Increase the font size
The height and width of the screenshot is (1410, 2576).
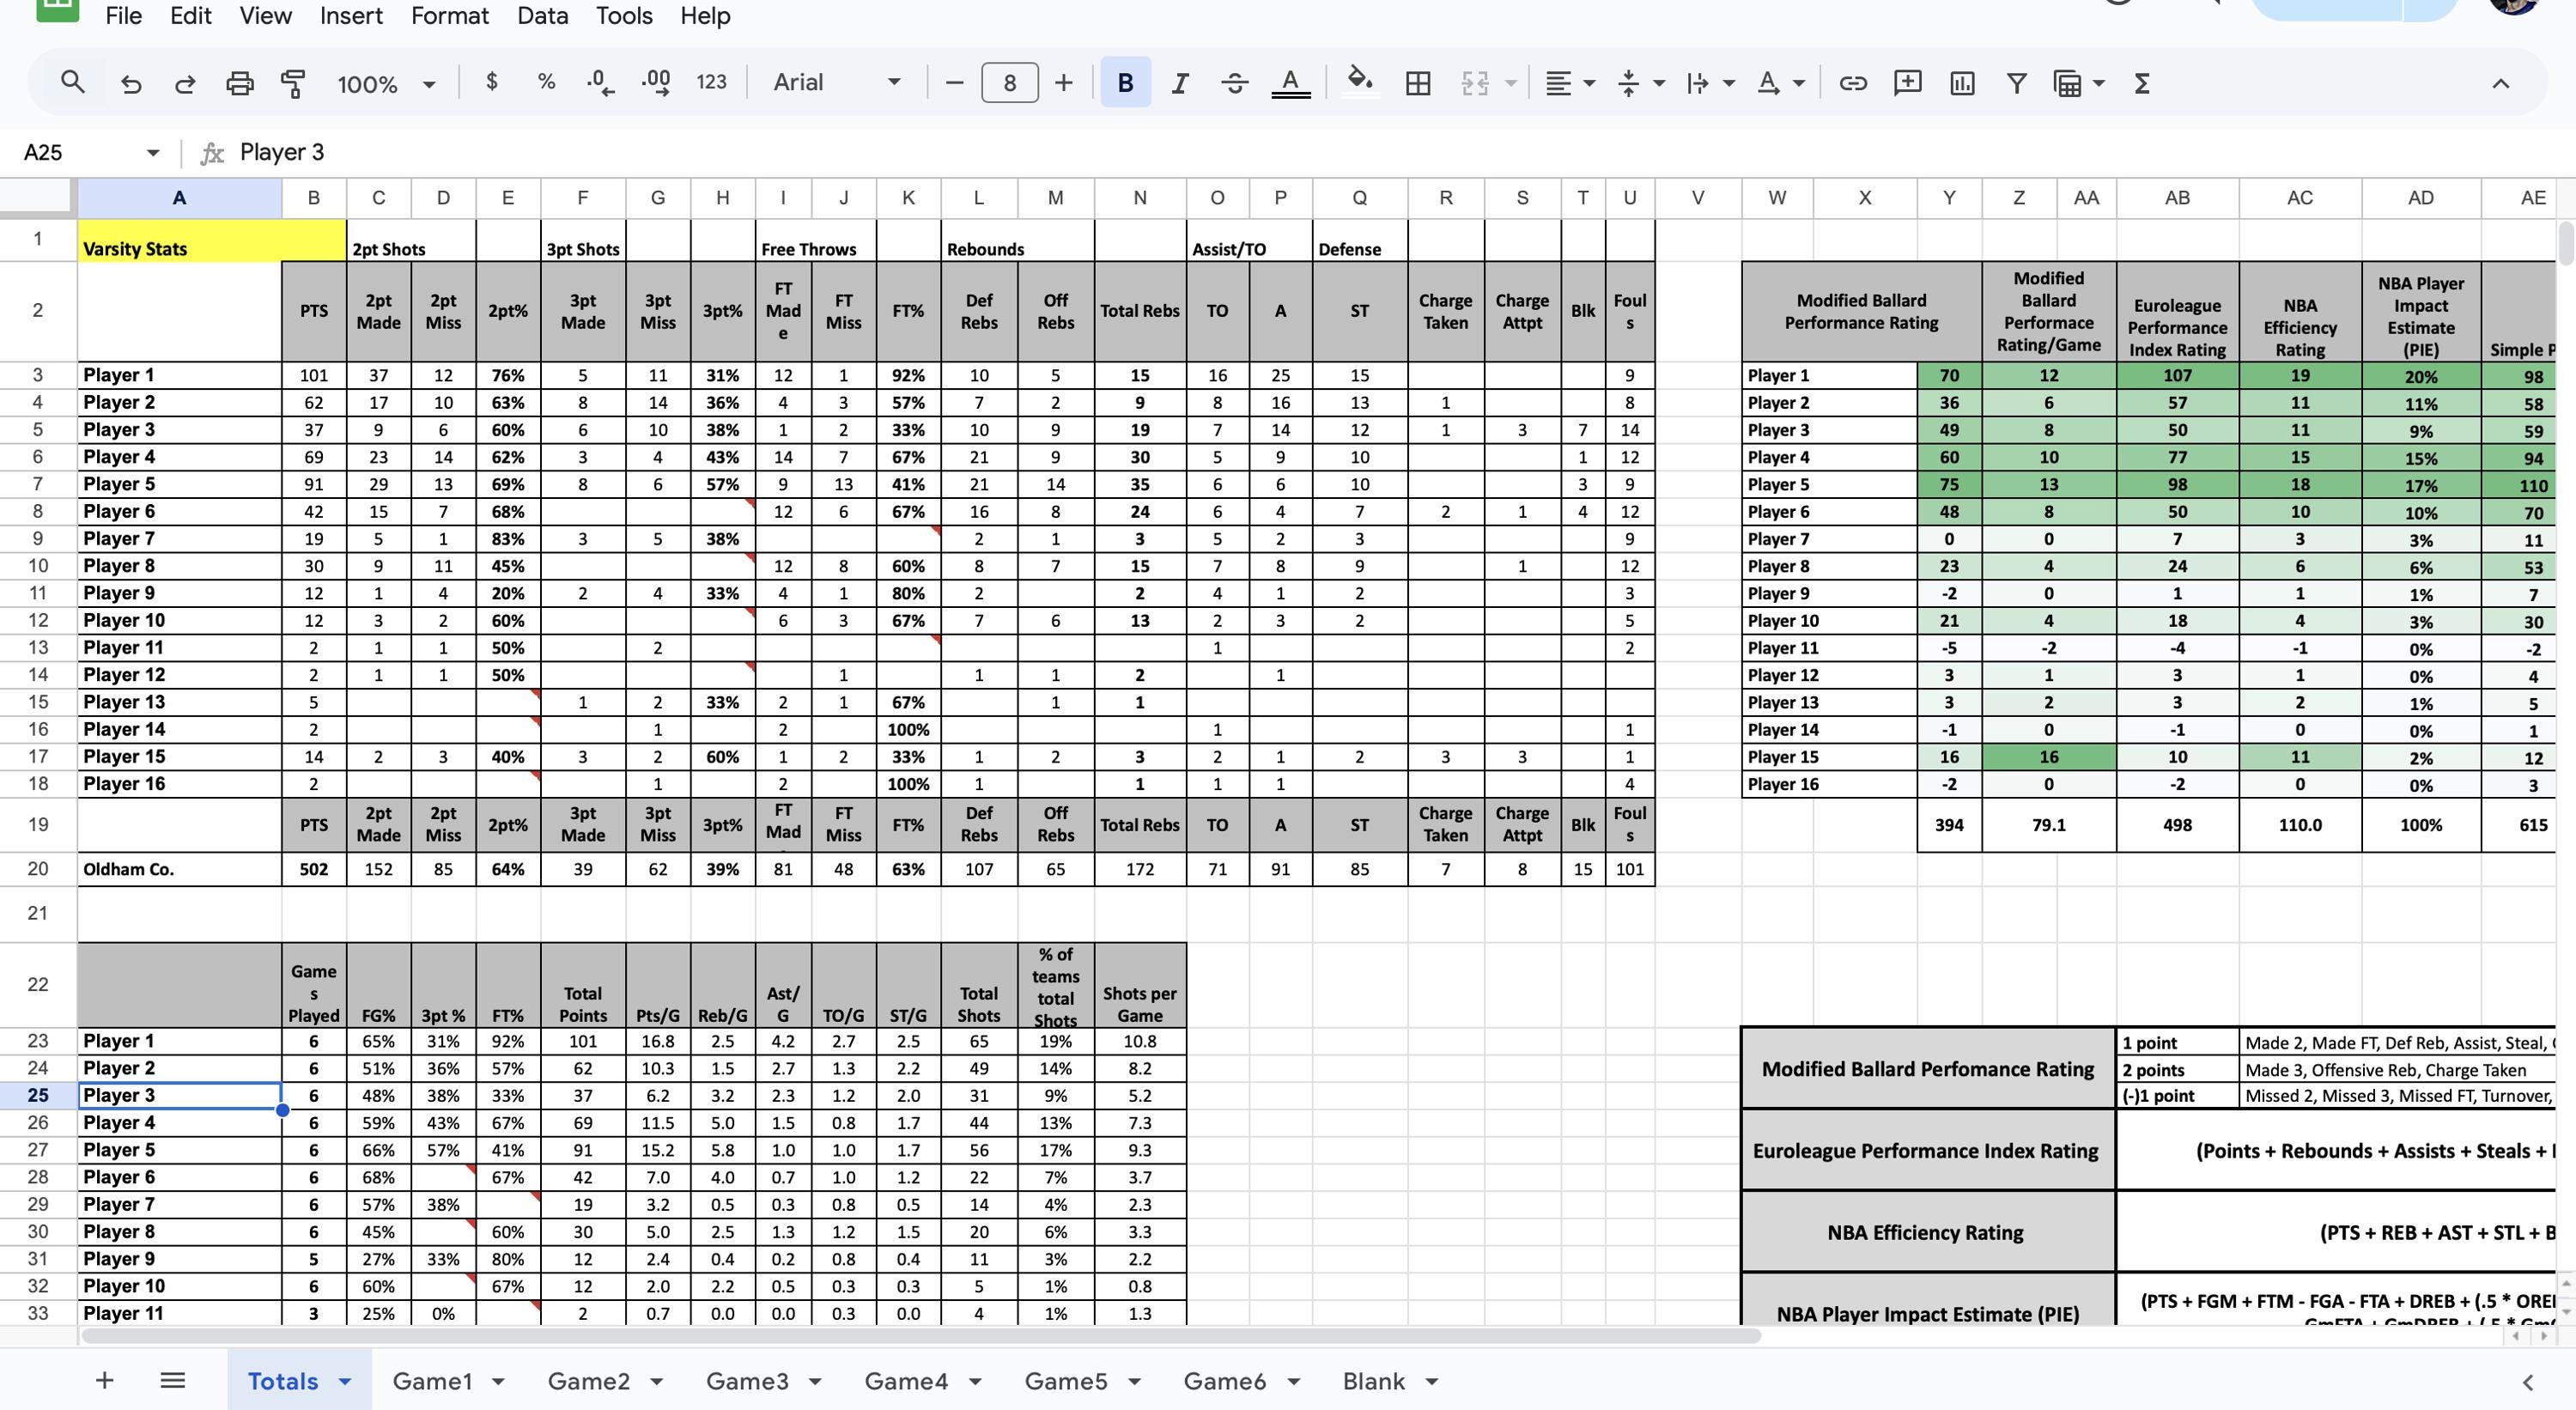(1063, 82)
